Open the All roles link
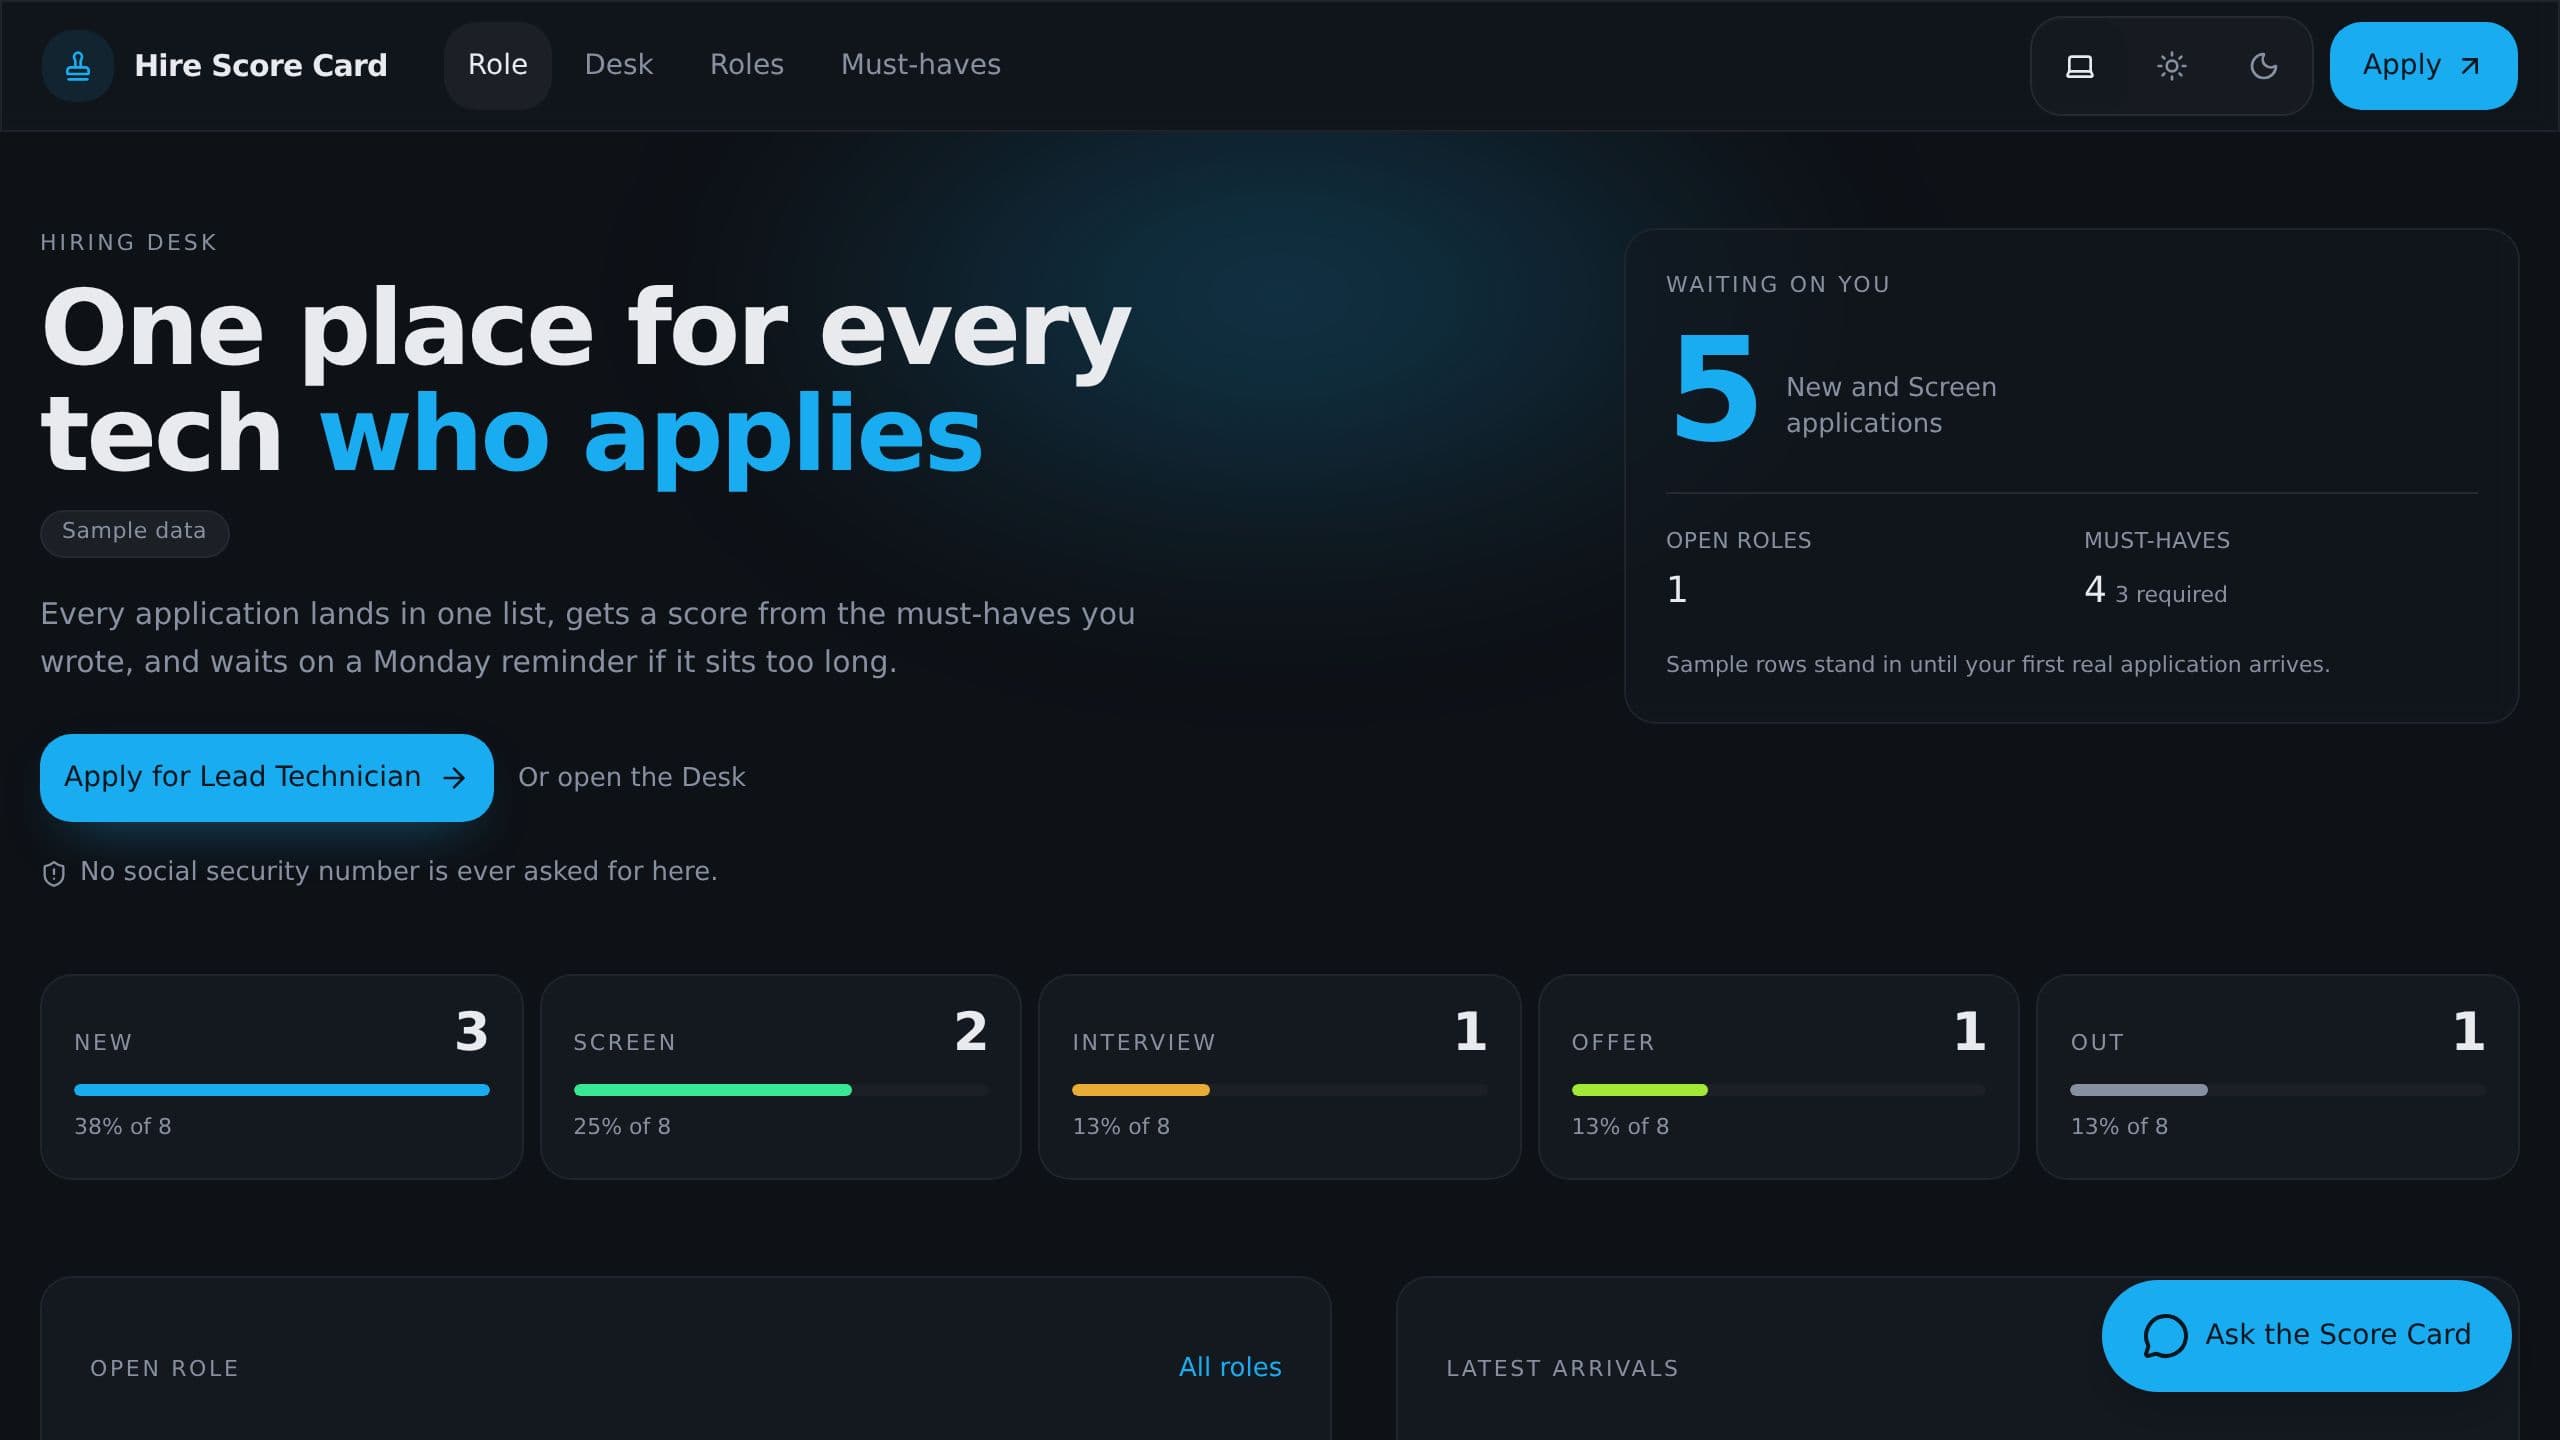 pyautogui.click(x=1230, y=1367)
